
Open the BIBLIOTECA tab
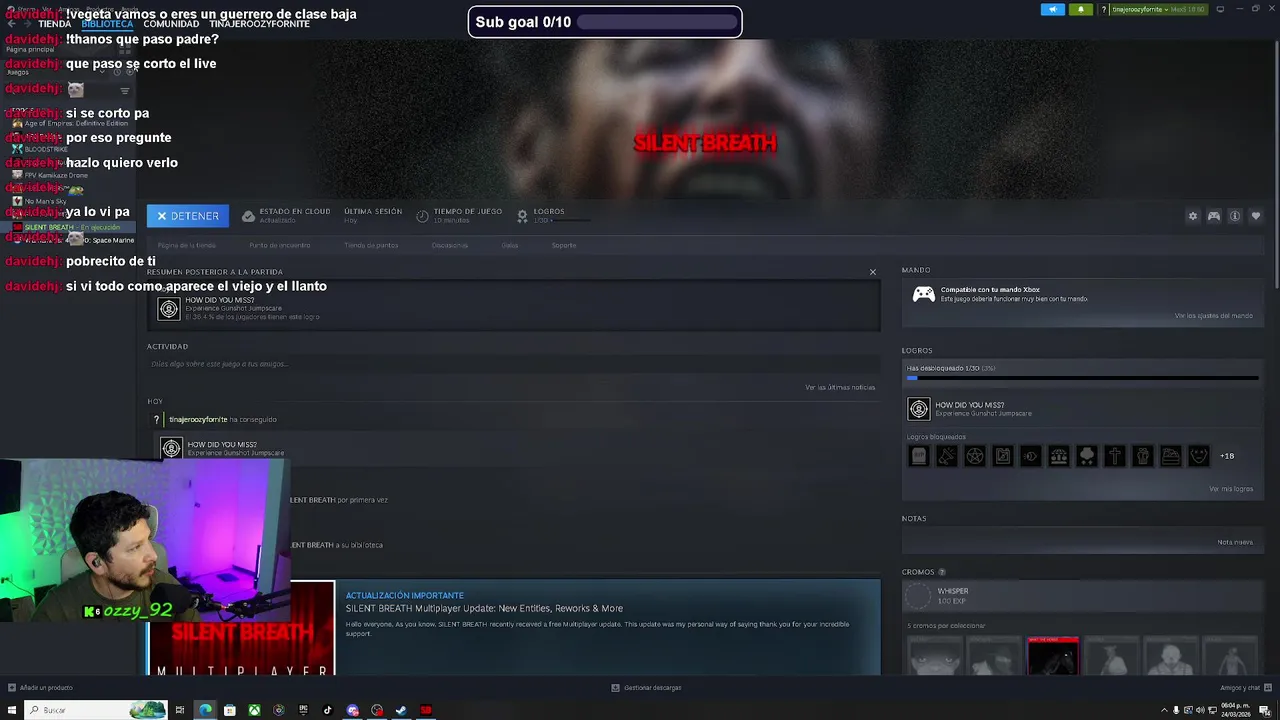point(107,24)
